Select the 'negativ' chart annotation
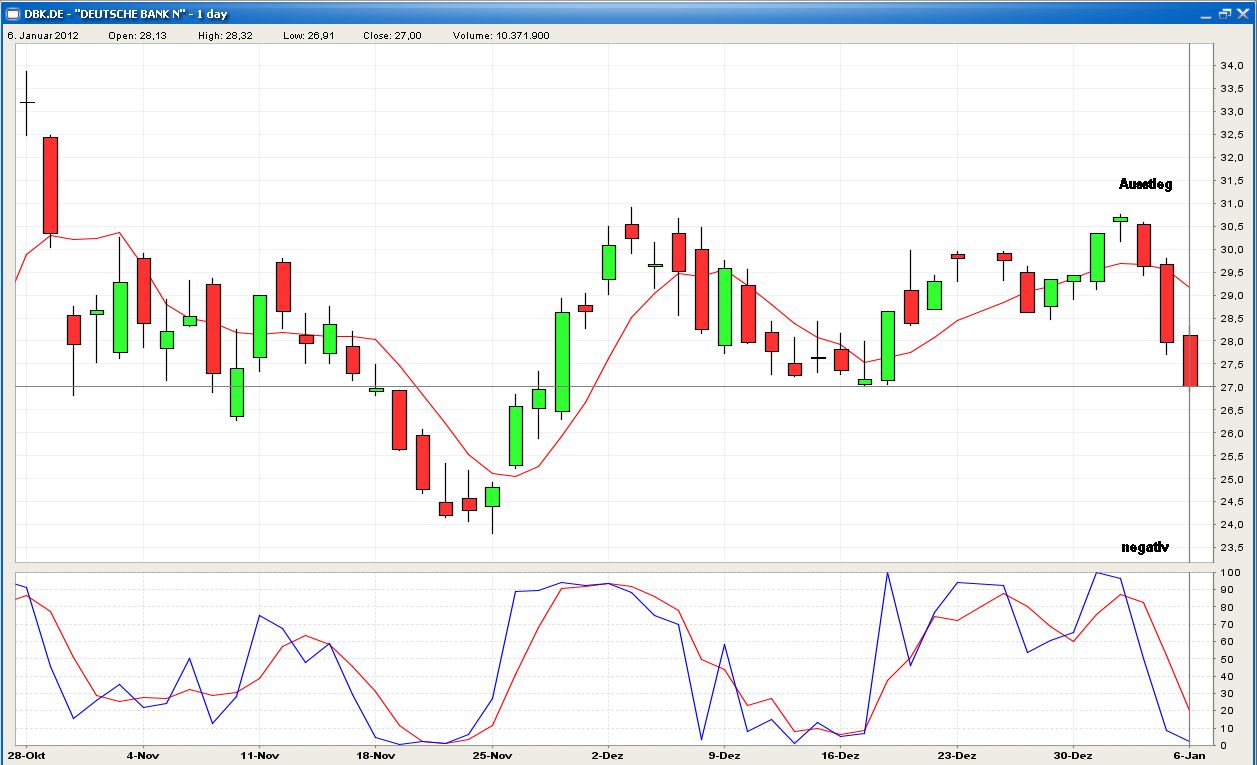The image size is (1257, 765). click(1145, 547)
